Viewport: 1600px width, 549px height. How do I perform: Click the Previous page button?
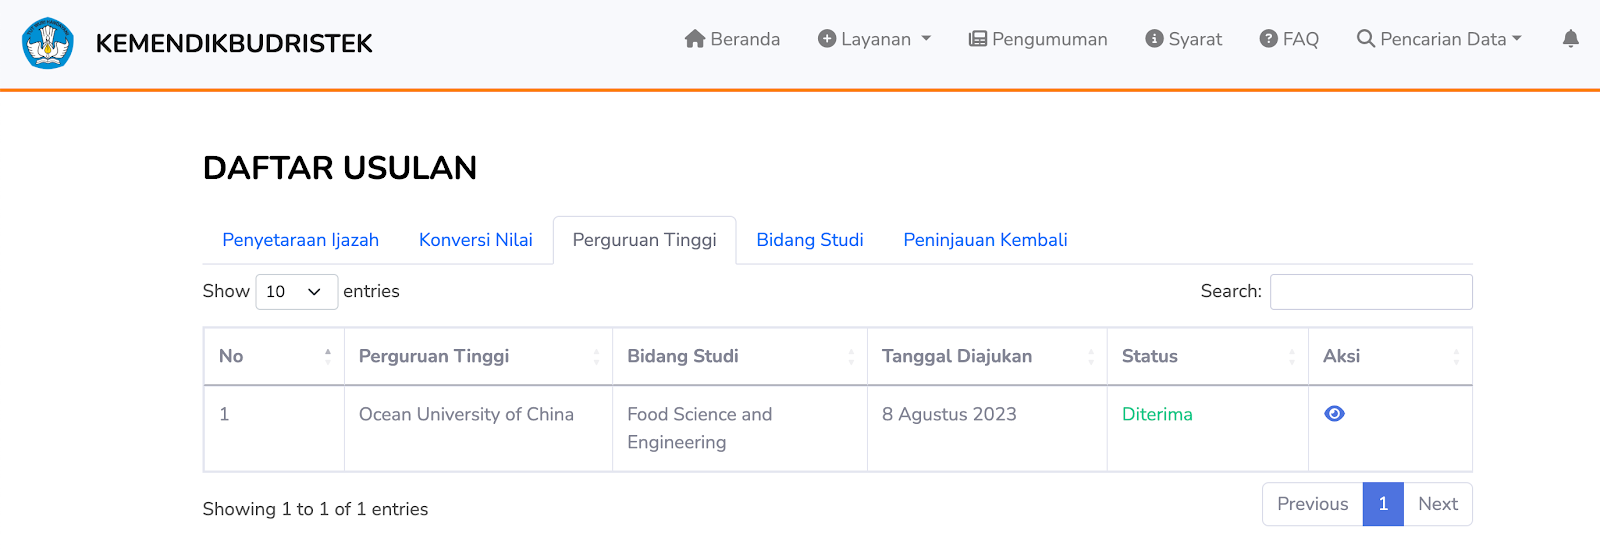coord(1312,504)
